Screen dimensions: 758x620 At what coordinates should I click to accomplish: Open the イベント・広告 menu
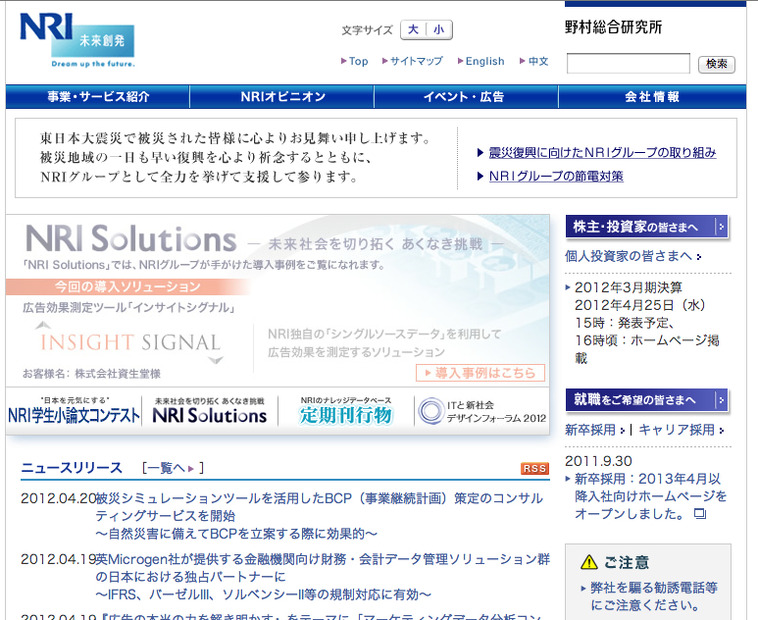466,97
